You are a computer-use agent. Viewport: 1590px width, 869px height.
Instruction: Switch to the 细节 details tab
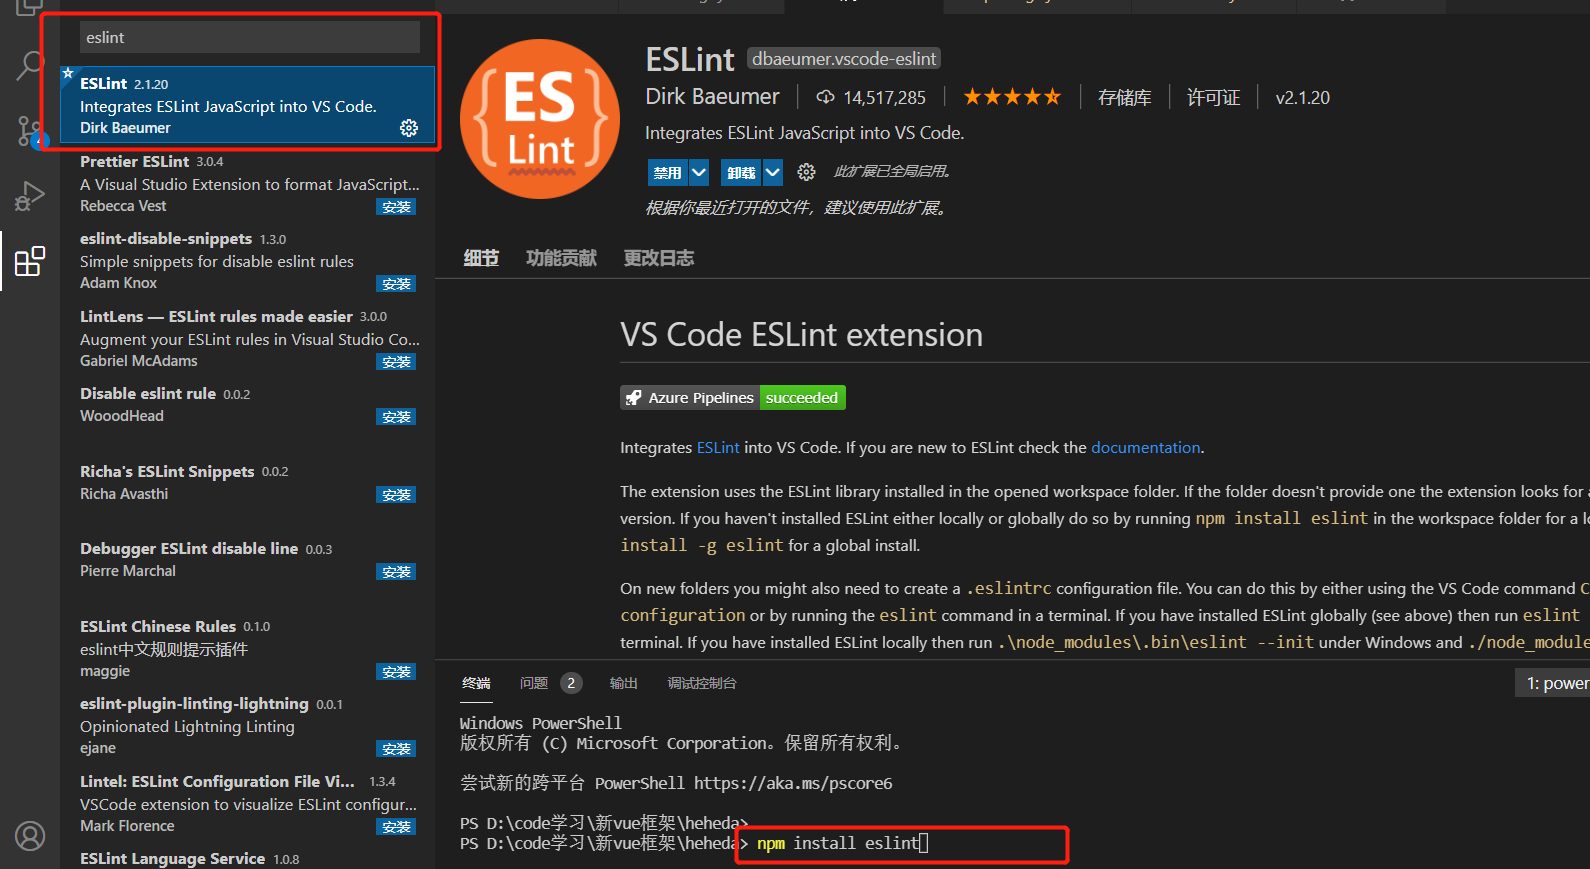coord(481,258)
